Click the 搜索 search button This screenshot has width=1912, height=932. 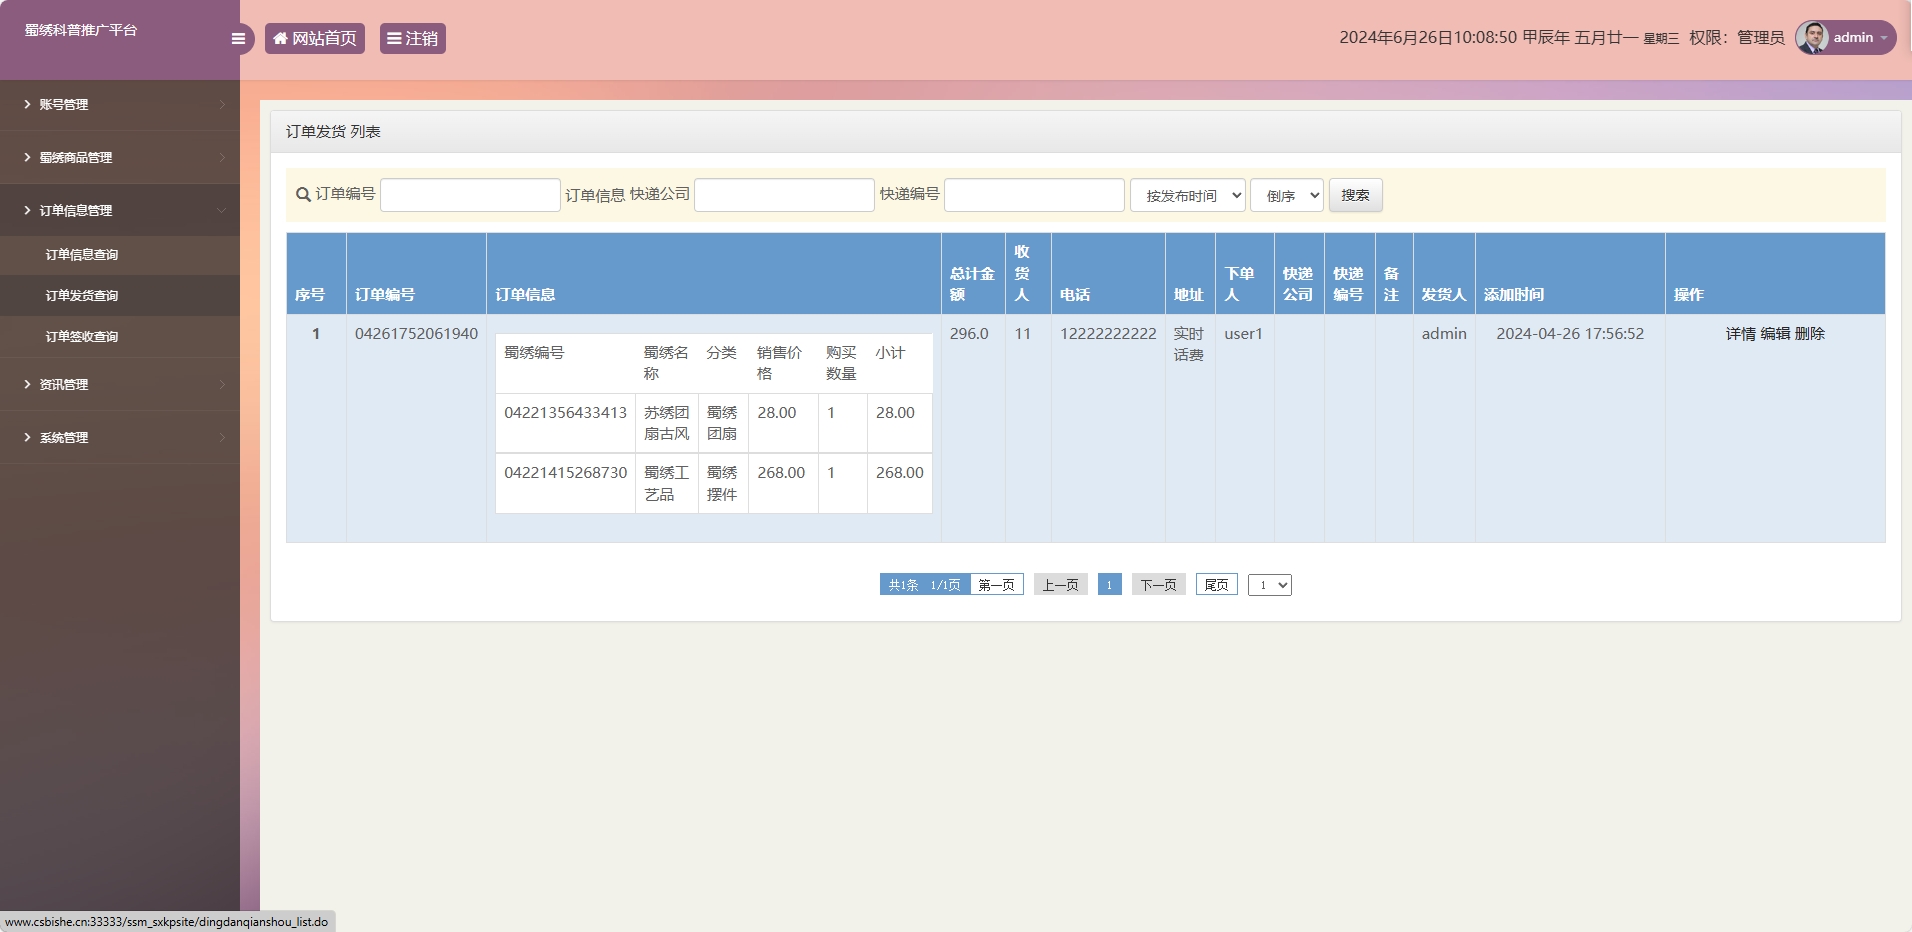pyautogui.click(x=1355, y=196)
